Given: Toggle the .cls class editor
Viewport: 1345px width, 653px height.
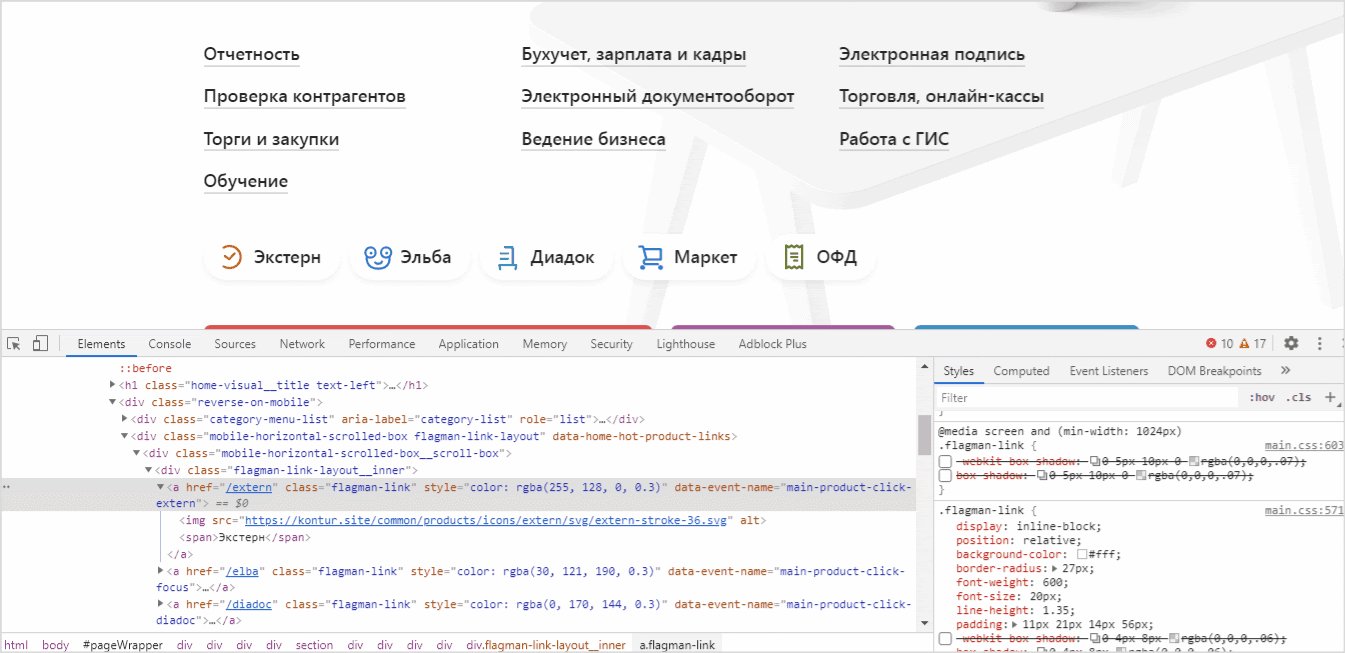Looking at the screenshot, I should [1298, 397].
